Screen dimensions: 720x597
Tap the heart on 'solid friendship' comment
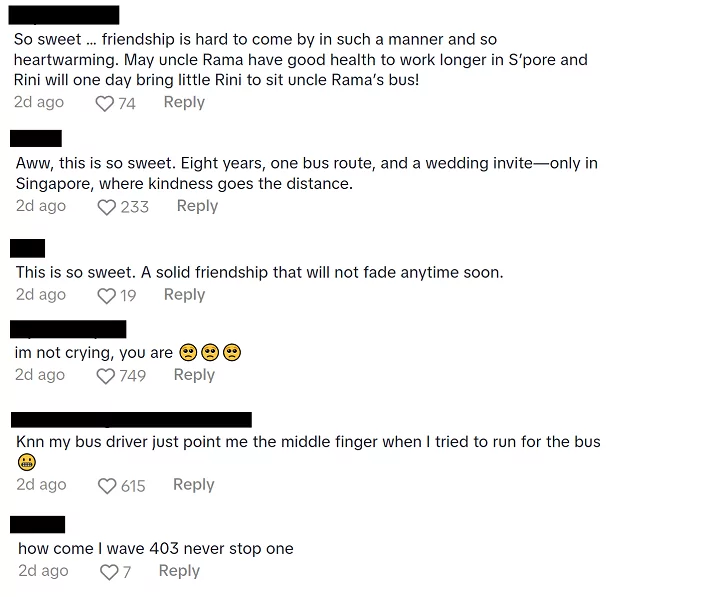point(107,296)
